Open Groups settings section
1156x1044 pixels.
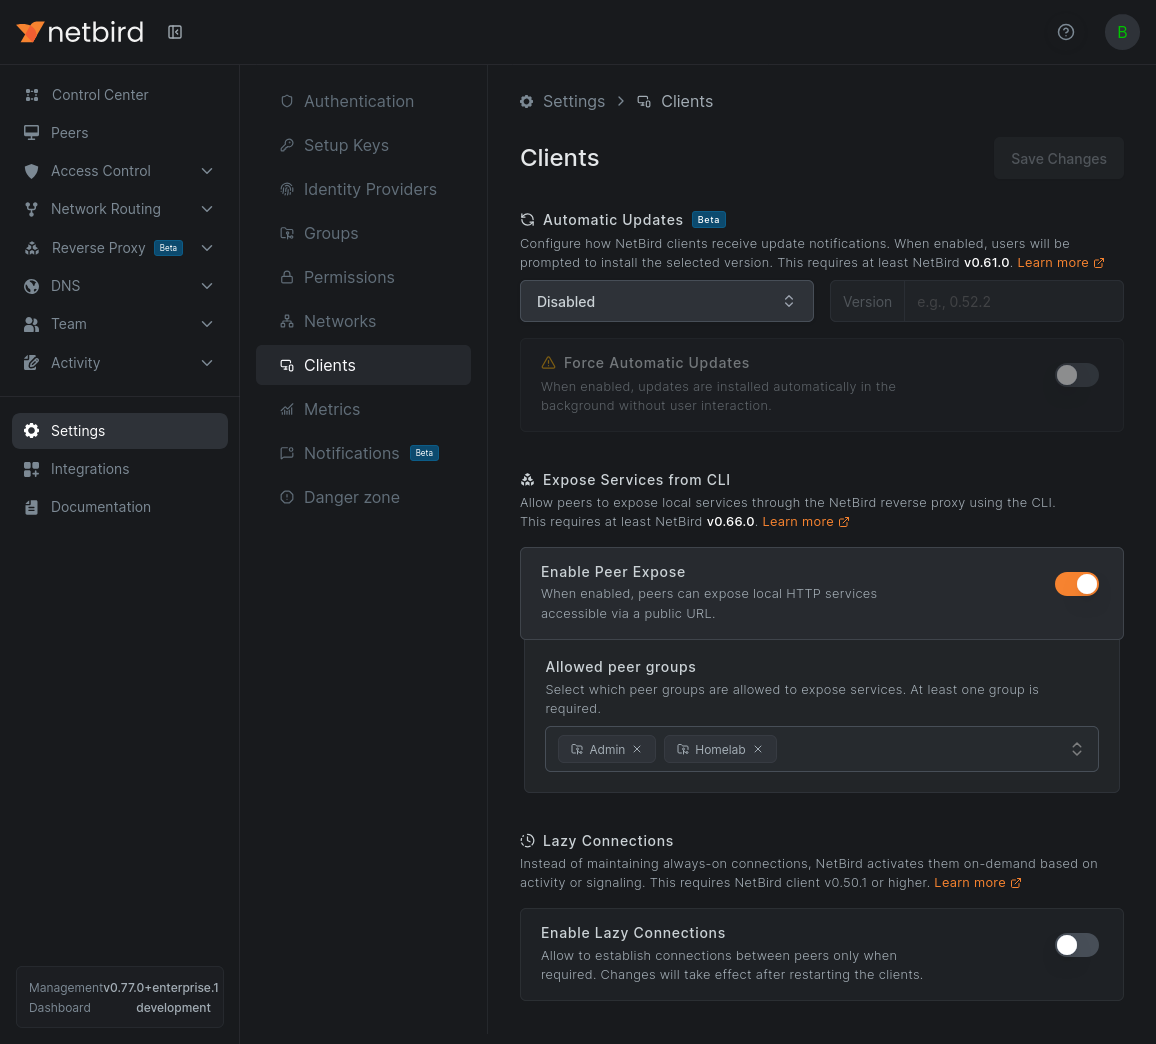point(363,233)
